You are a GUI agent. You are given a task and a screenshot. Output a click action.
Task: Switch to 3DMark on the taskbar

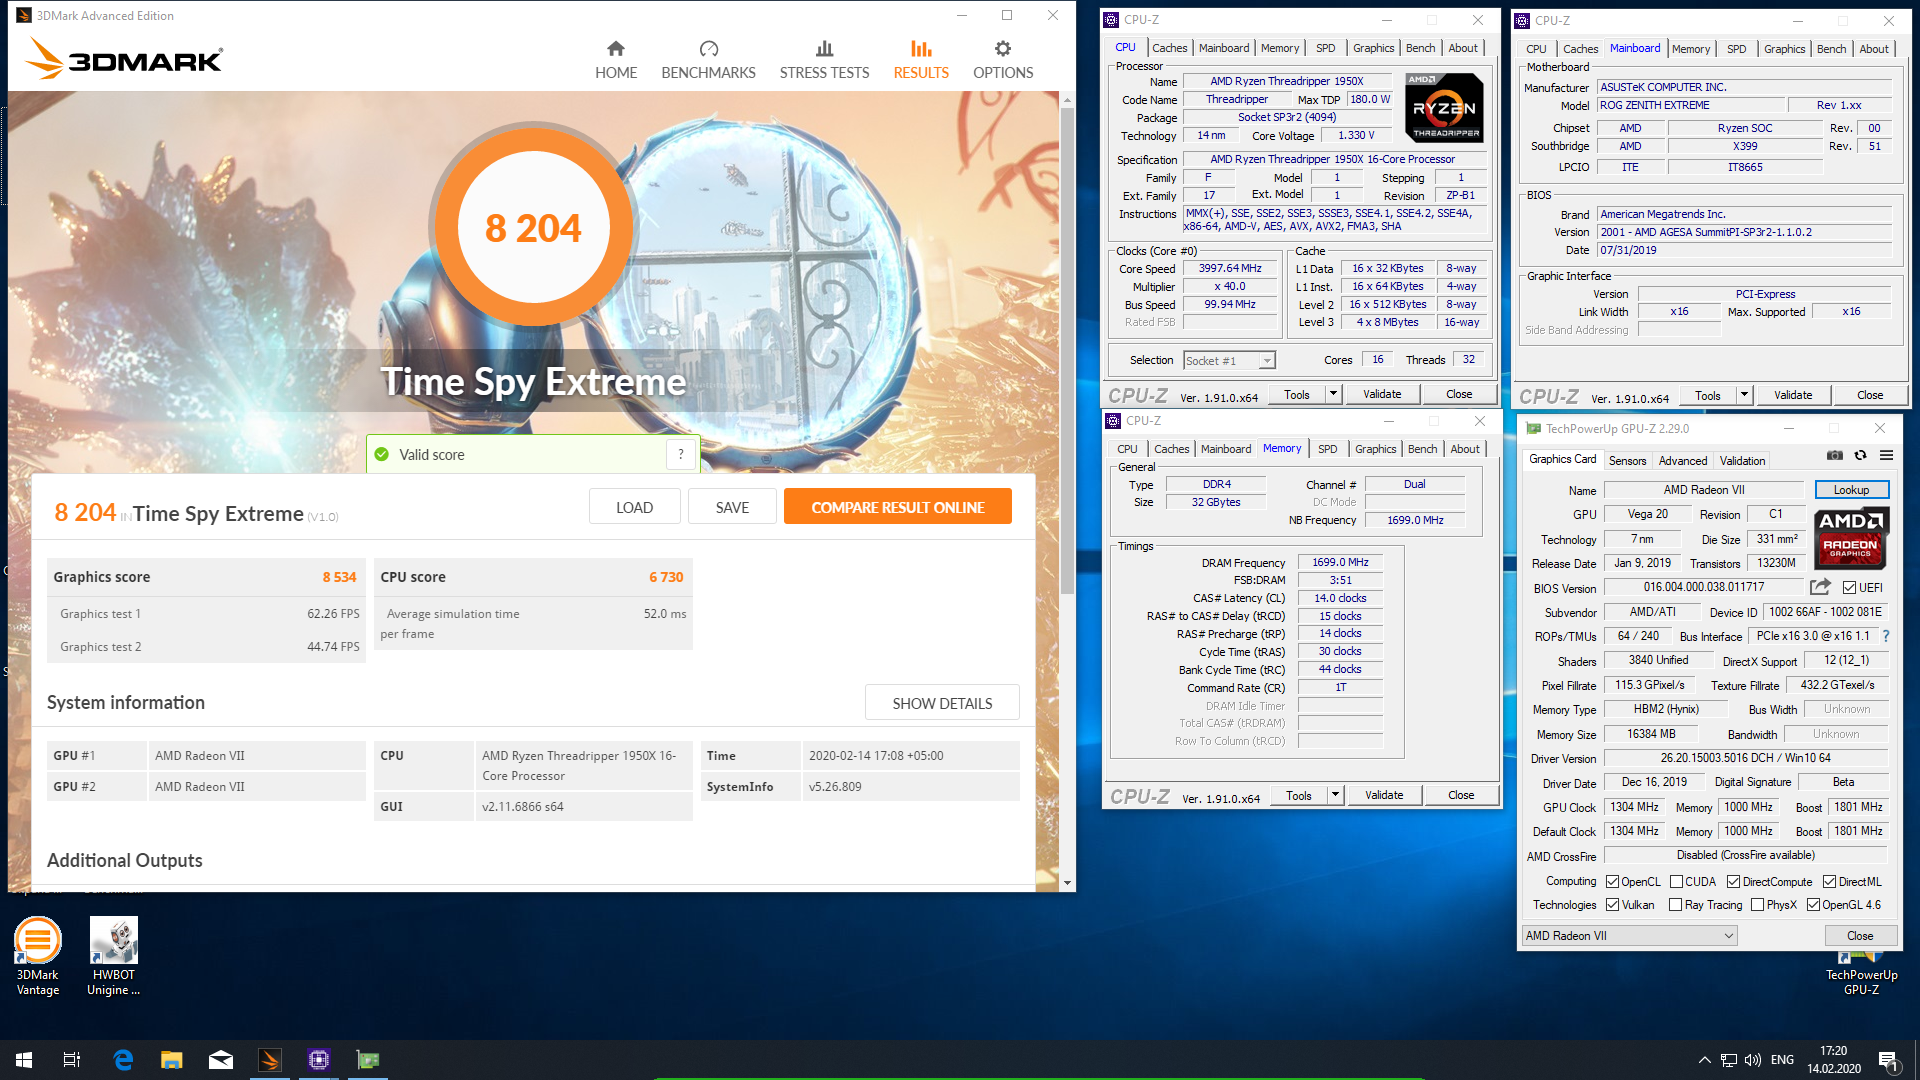(270, 1060)
